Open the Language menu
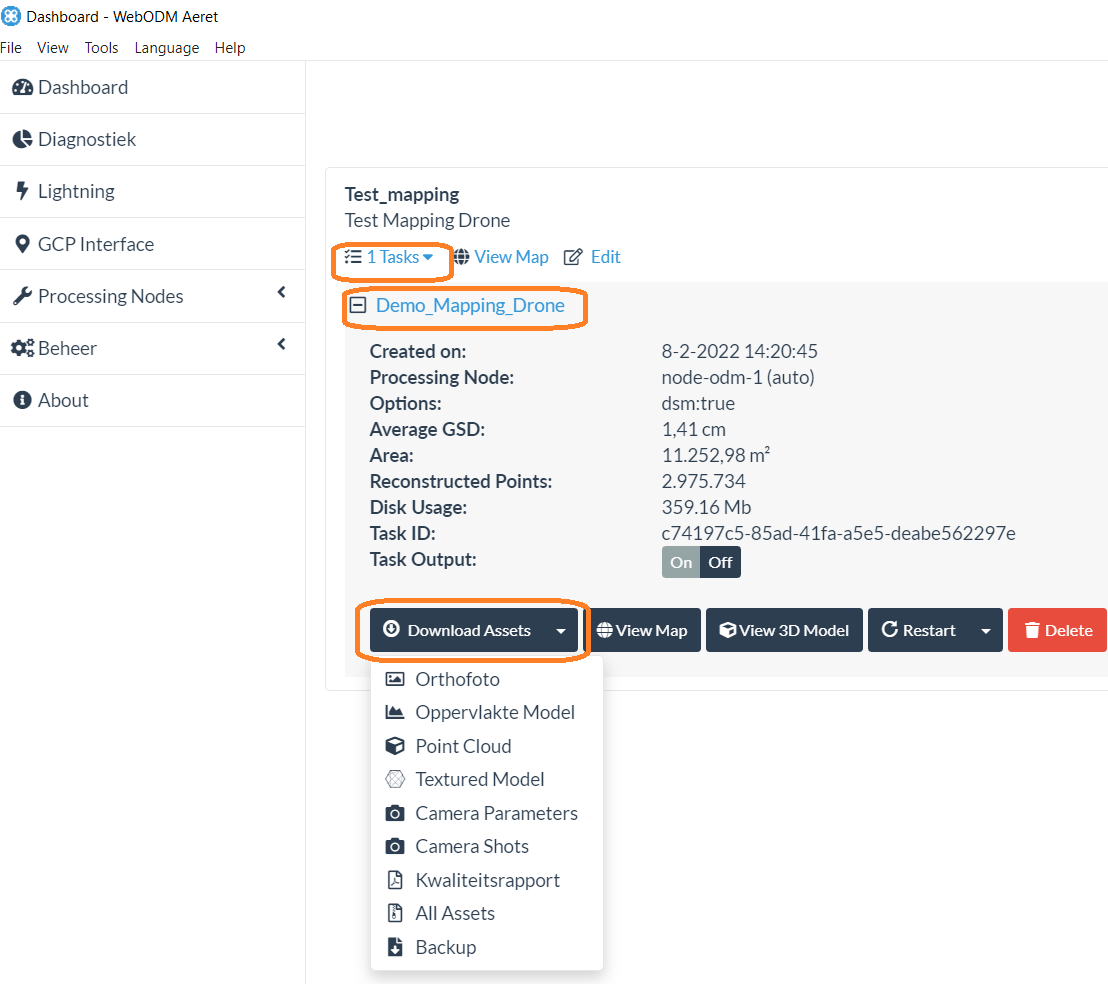This screenshot has width=1108, height=984. click(166, 47)
